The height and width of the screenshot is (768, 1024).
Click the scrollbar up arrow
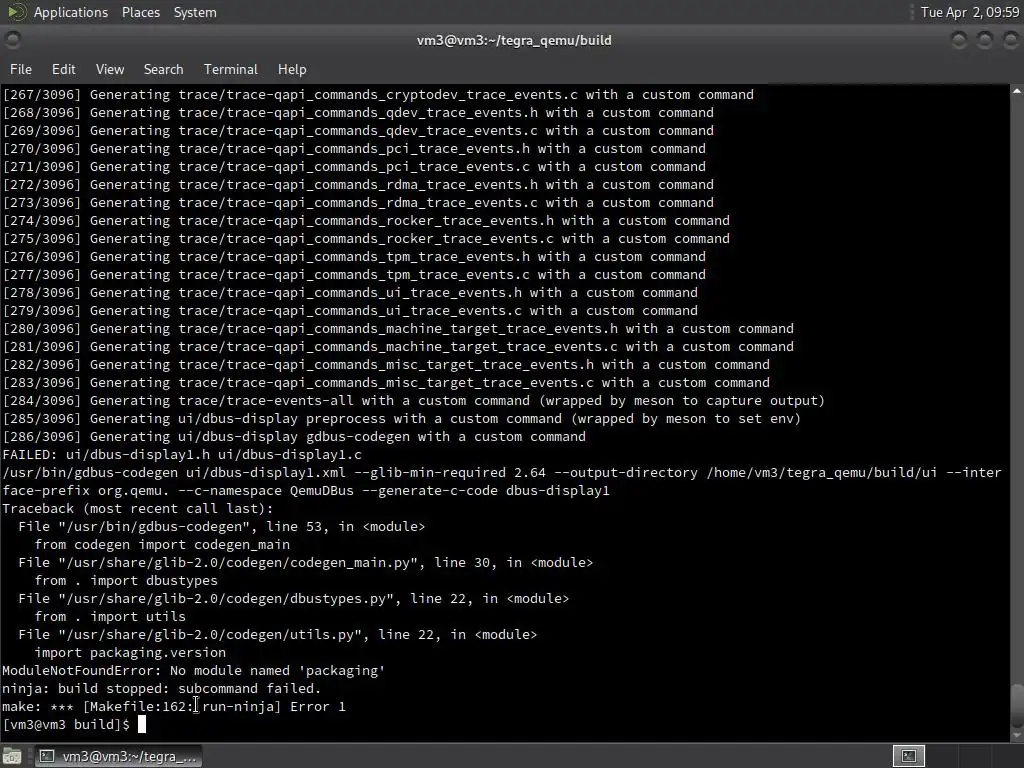point(1017,92)
